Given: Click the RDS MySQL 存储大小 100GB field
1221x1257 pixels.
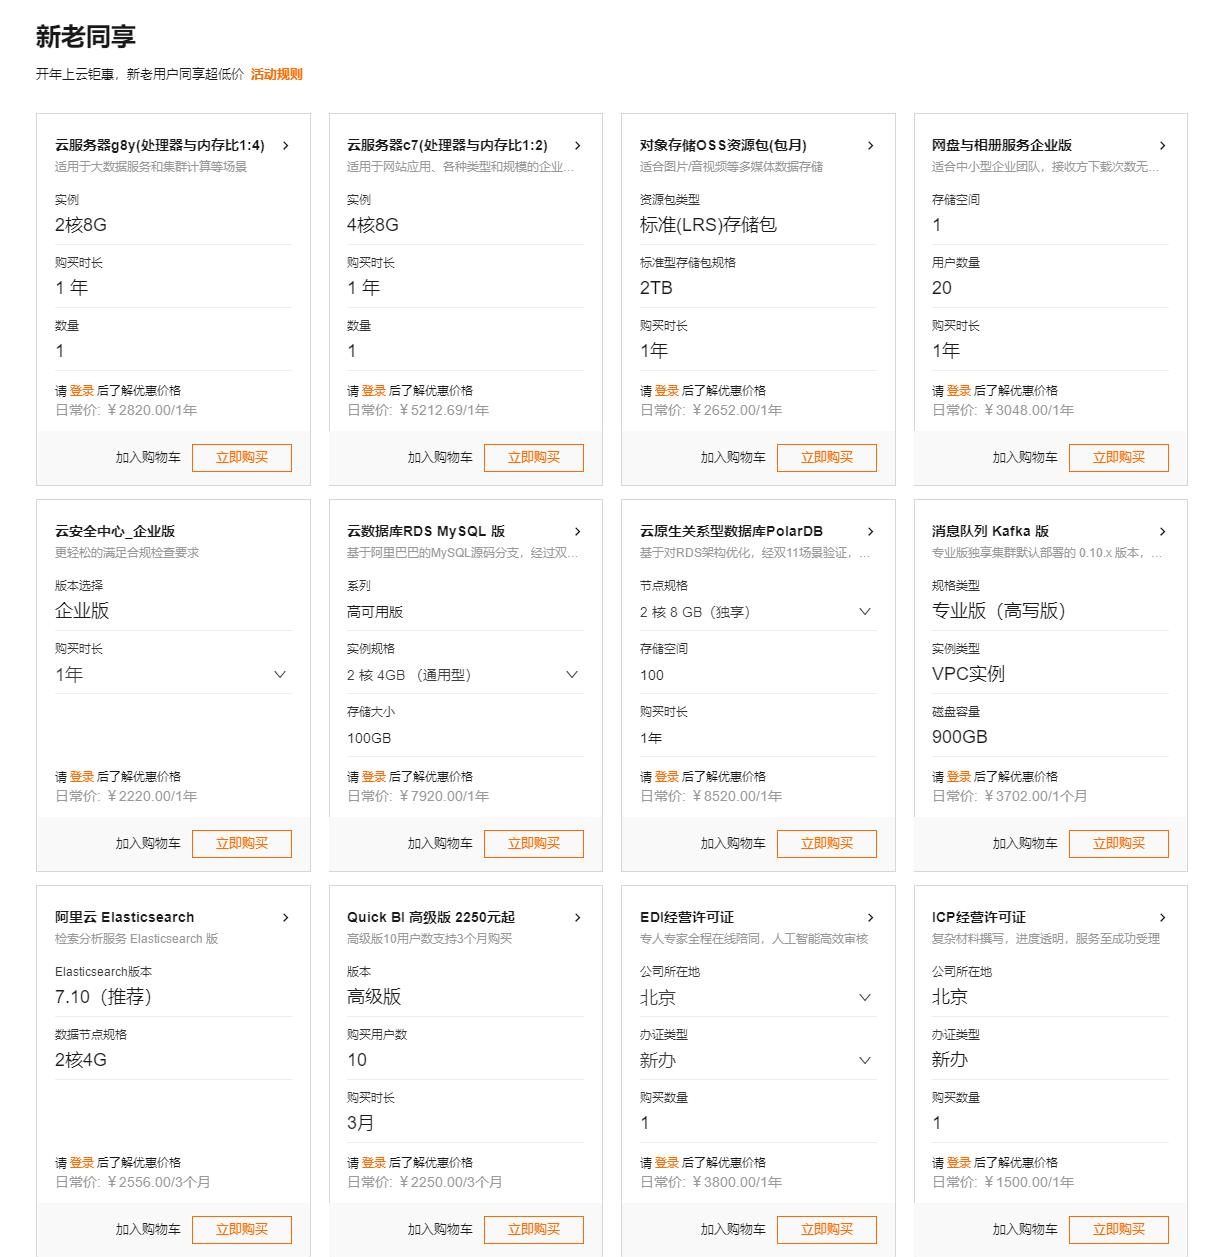Looking at the screenshot, I should [465, 738].
